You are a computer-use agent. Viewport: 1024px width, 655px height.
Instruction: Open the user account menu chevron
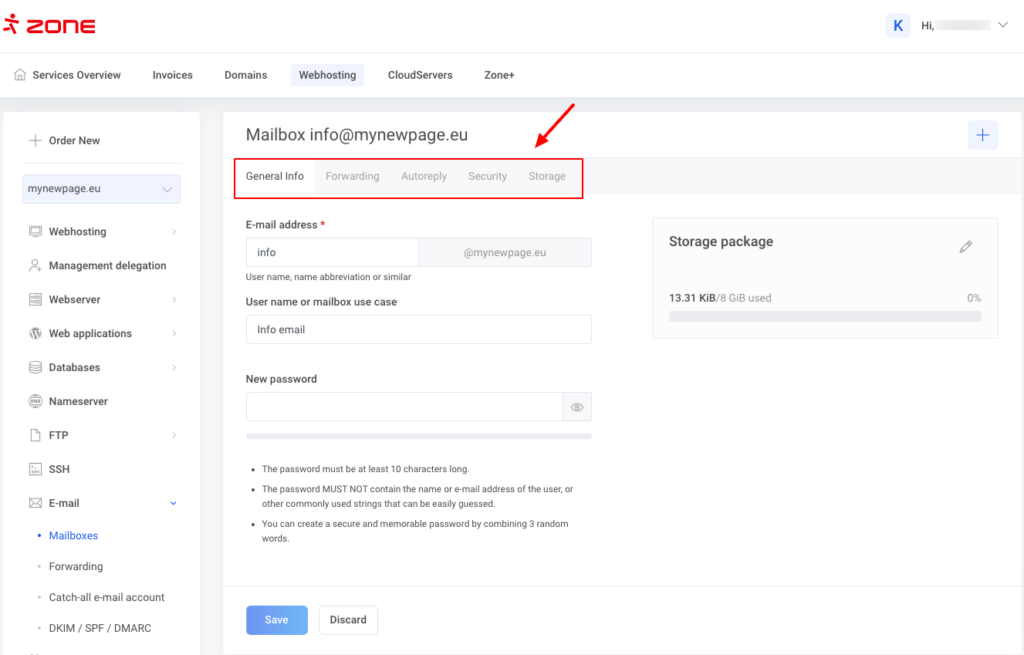tap(1003, 25)
